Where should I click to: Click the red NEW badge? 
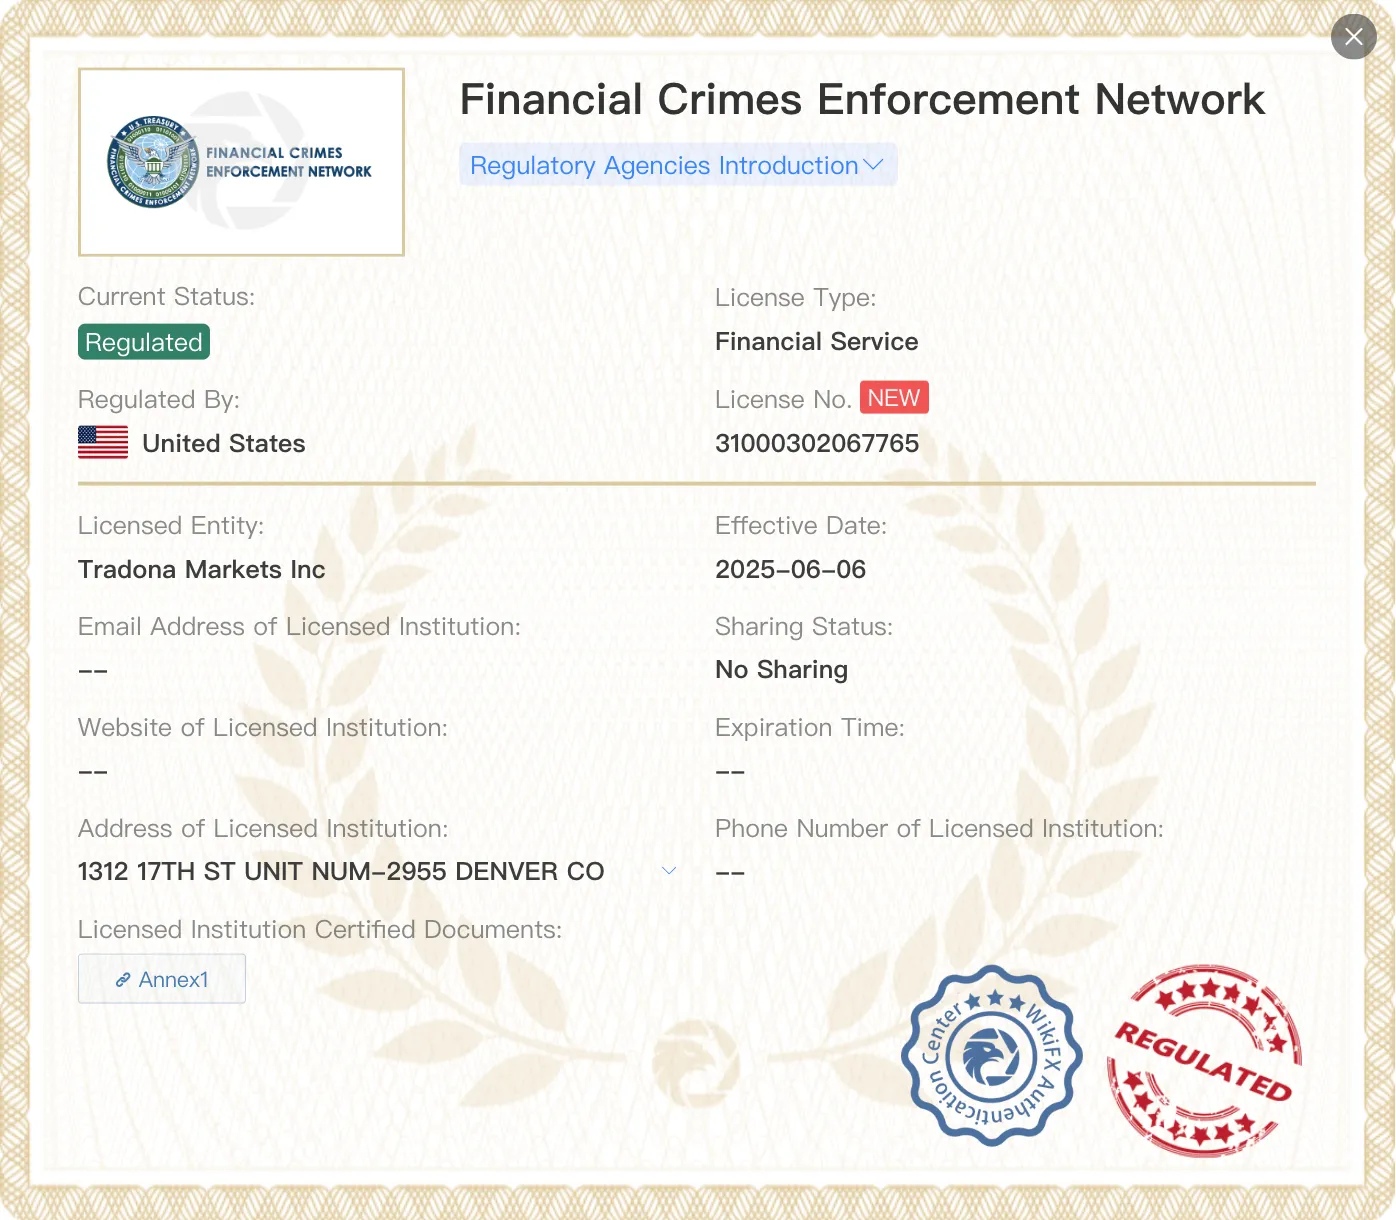pos(894,398)
